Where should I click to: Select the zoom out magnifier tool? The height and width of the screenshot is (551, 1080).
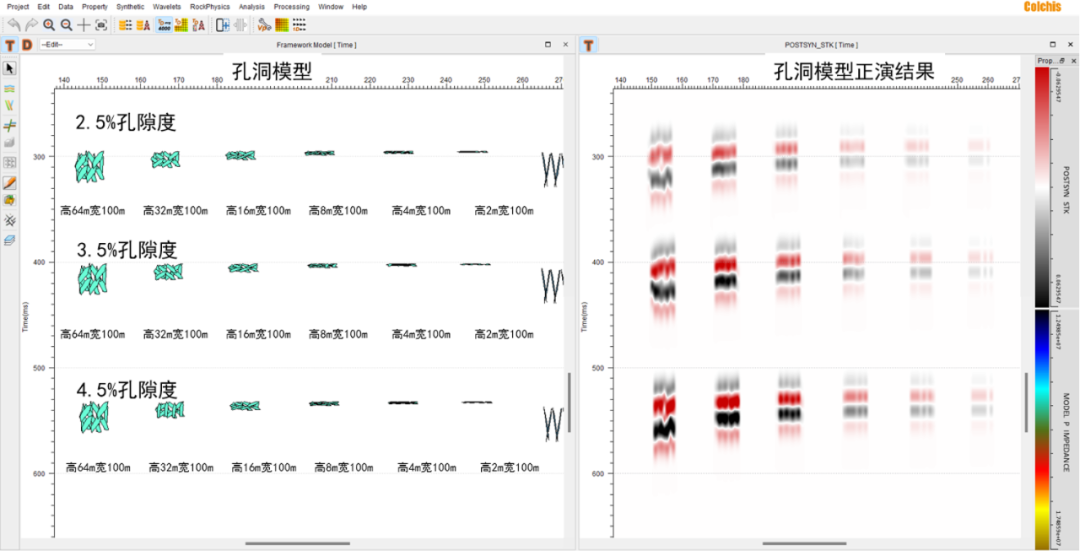pyautogui.click(x=66, y=25)
